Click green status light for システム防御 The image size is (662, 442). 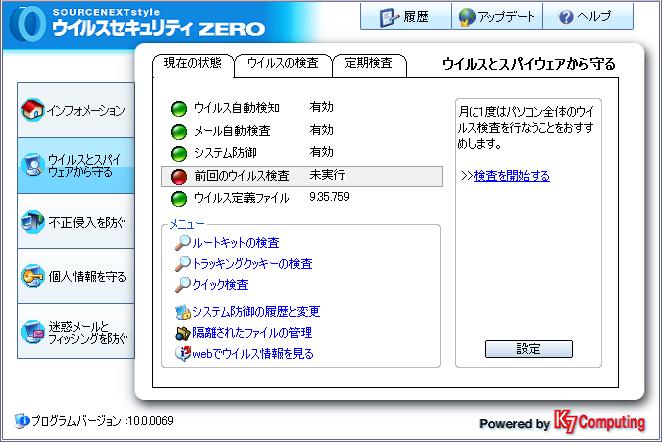click(179, 154)
